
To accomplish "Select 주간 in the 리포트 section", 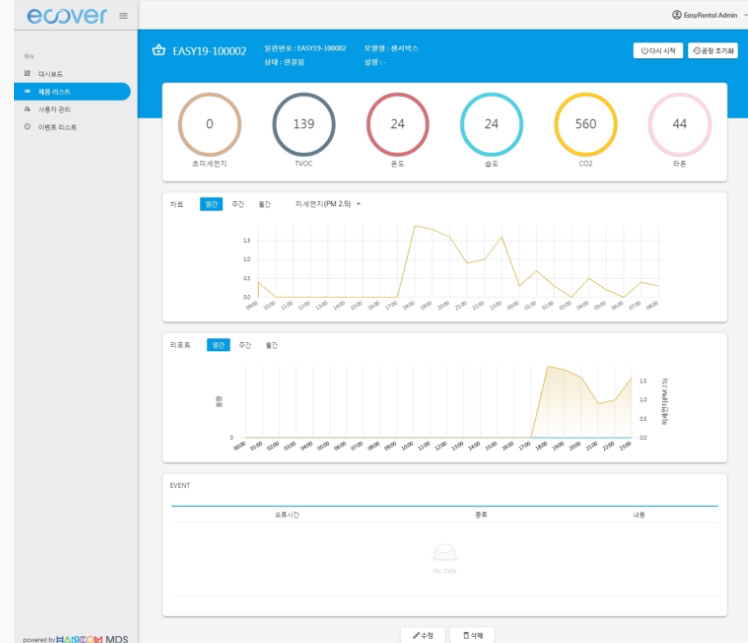I will [244, 345].
